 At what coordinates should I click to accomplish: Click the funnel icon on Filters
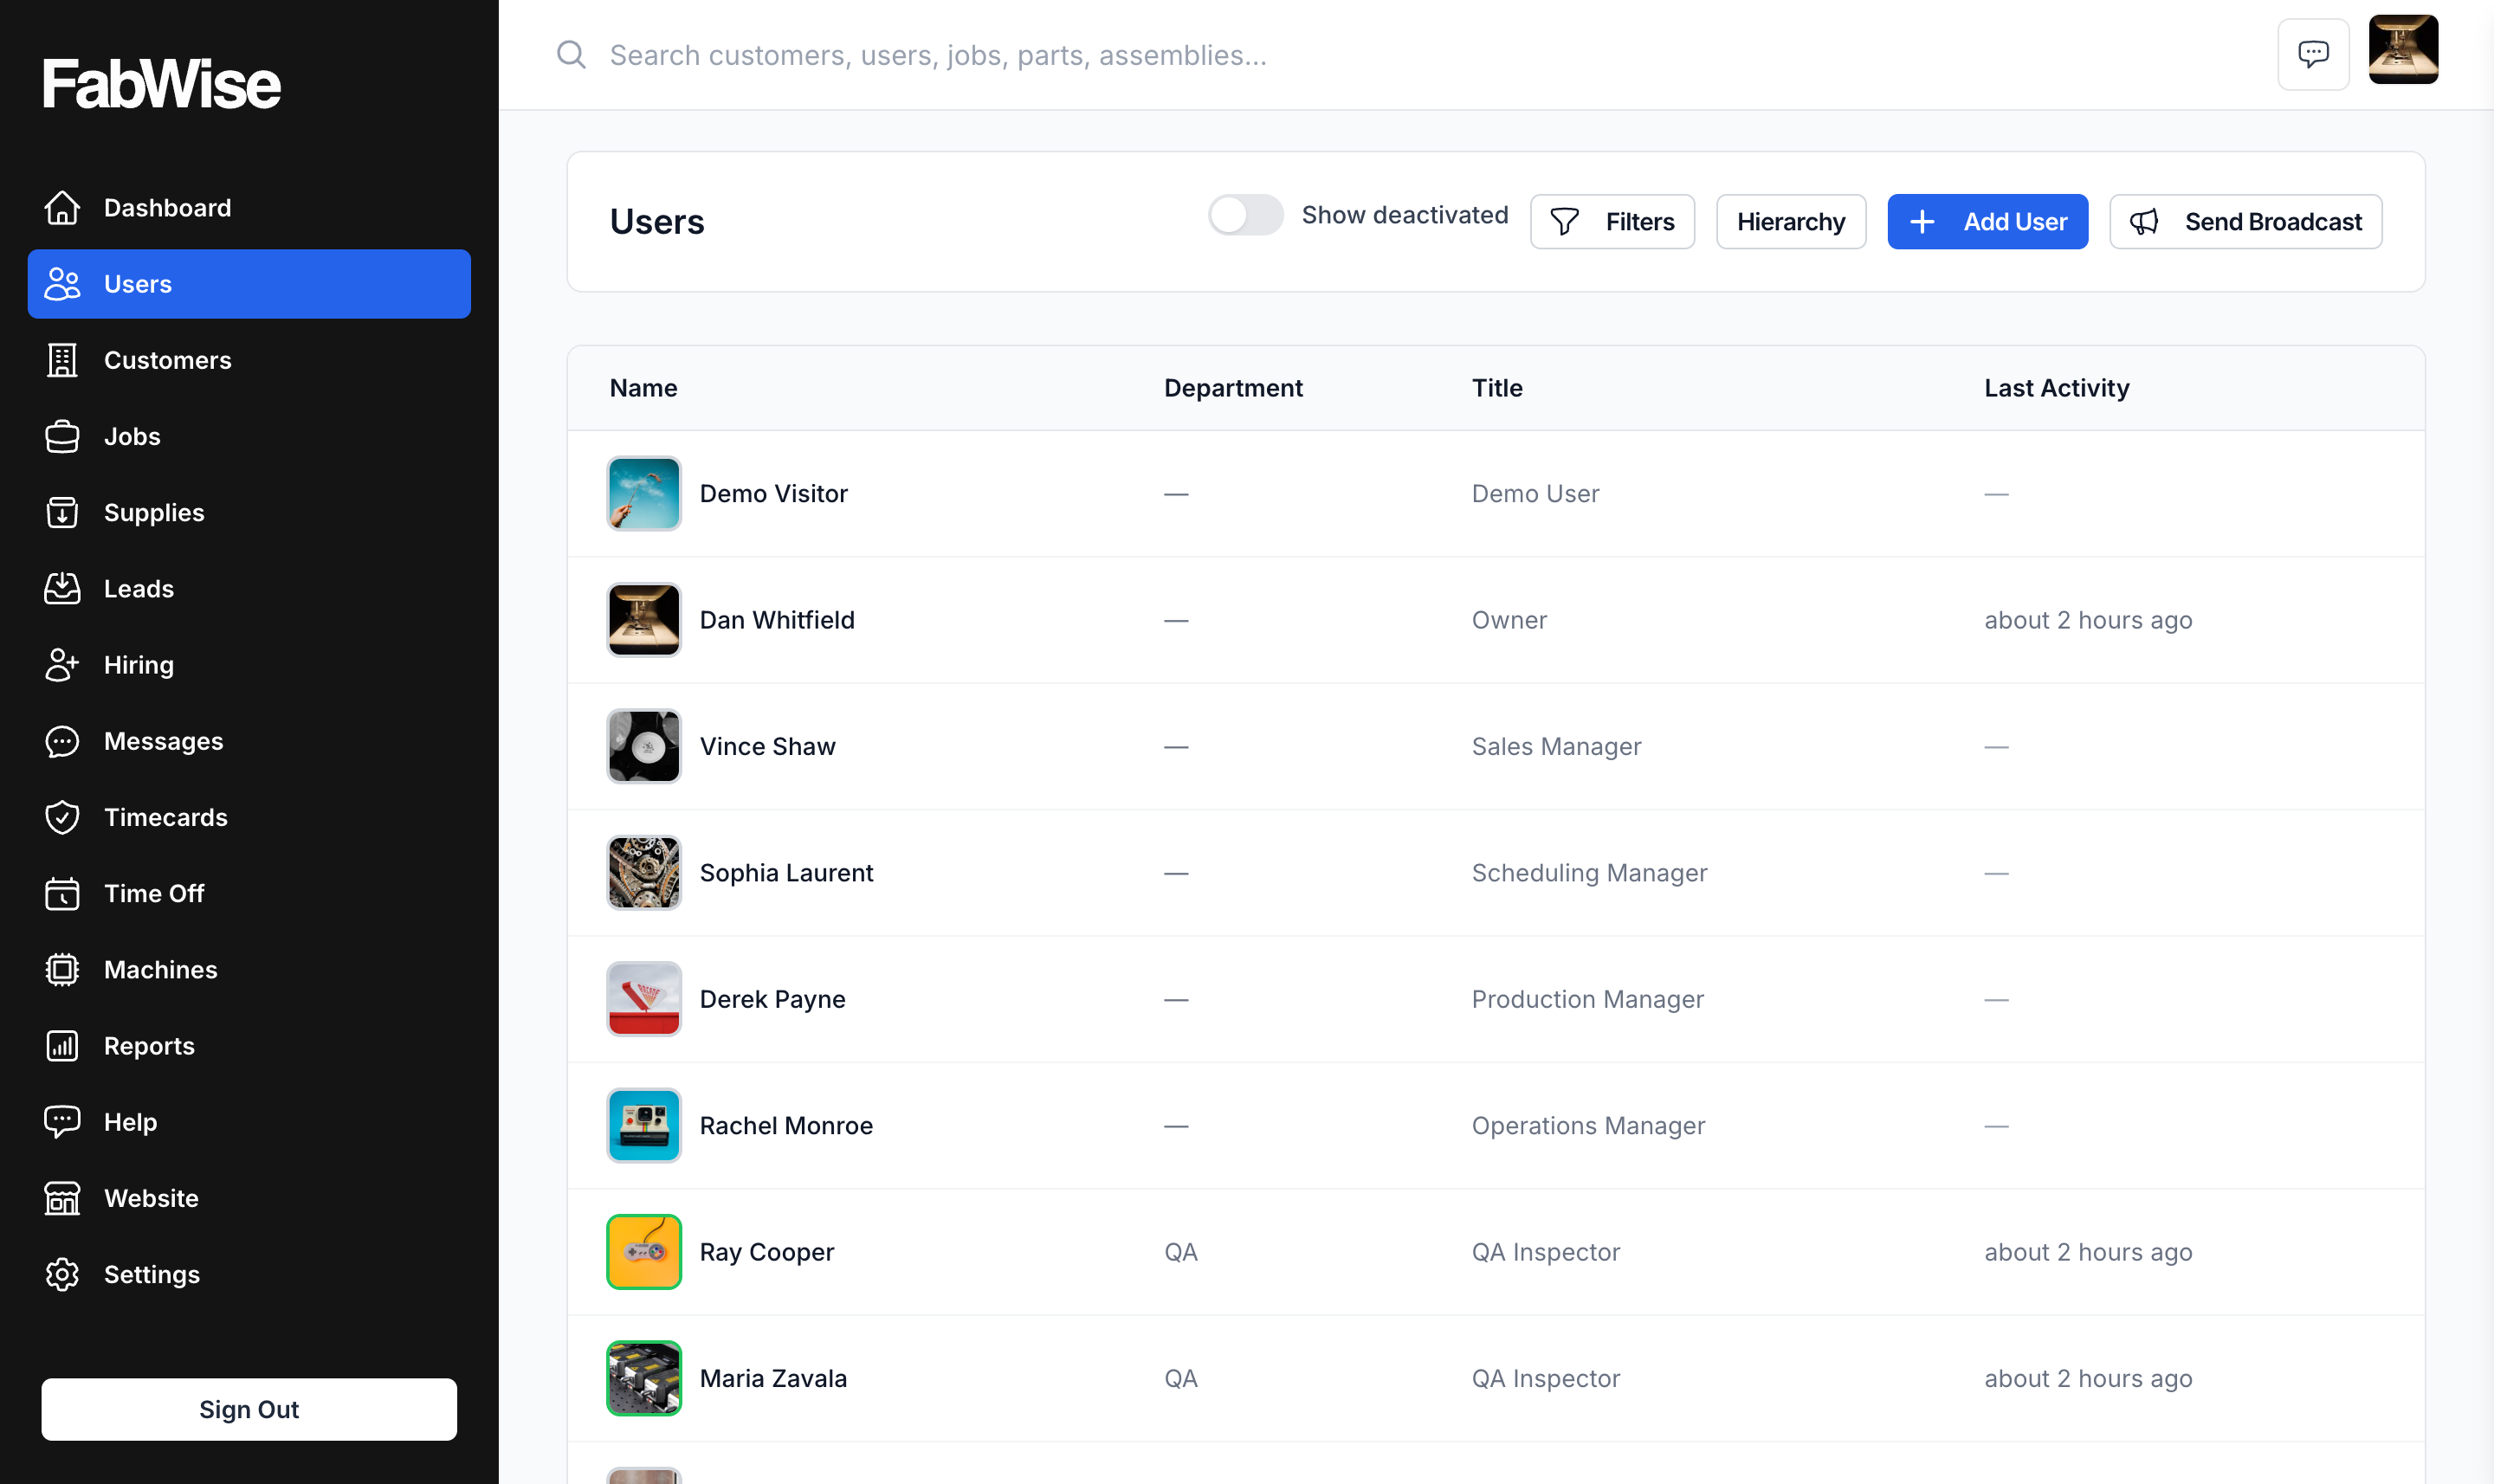(x=1565, y=222)
